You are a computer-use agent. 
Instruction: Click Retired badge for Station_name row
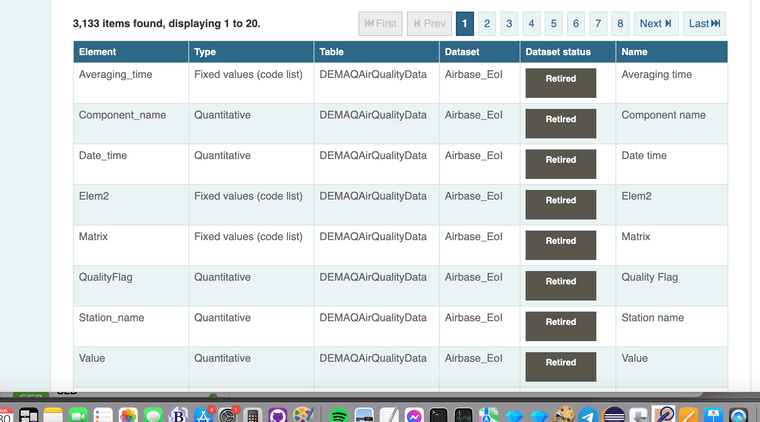click(560, 322)
